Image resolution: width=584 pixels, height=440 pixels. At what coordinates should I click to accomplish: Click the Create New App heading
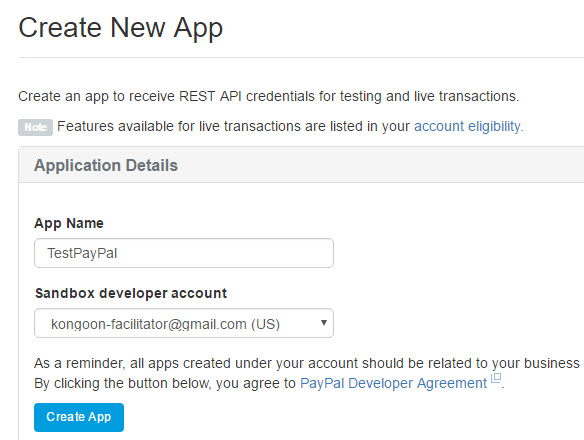coord(121,28)
